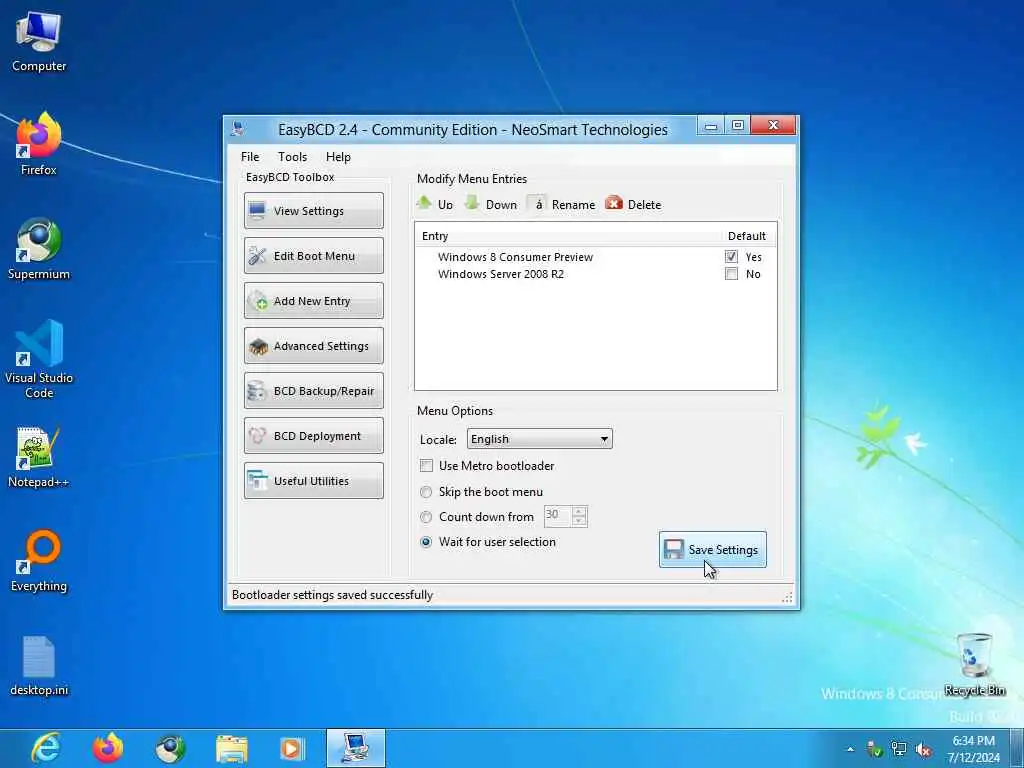Image resolution: width=1024 pixels, height=768 pixels.
Task: Click the countdown up/down spinner arrows
Action: point(579,516)
